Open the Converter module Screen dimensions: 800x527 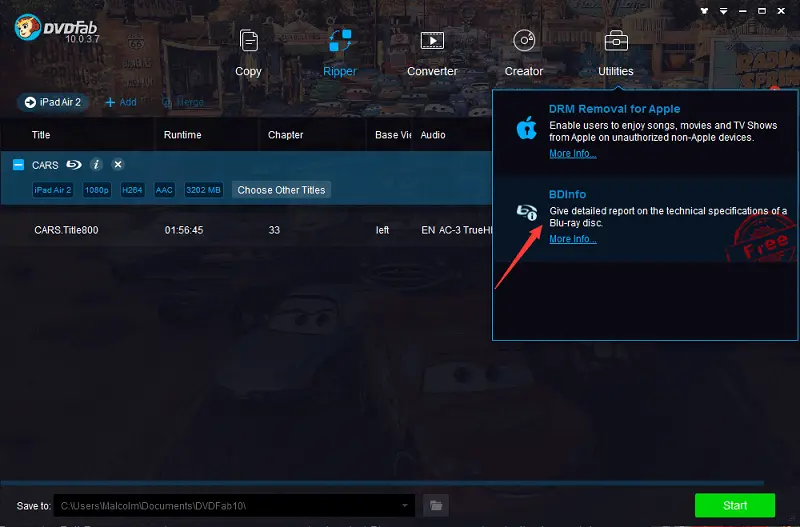(x=432, y=52)
